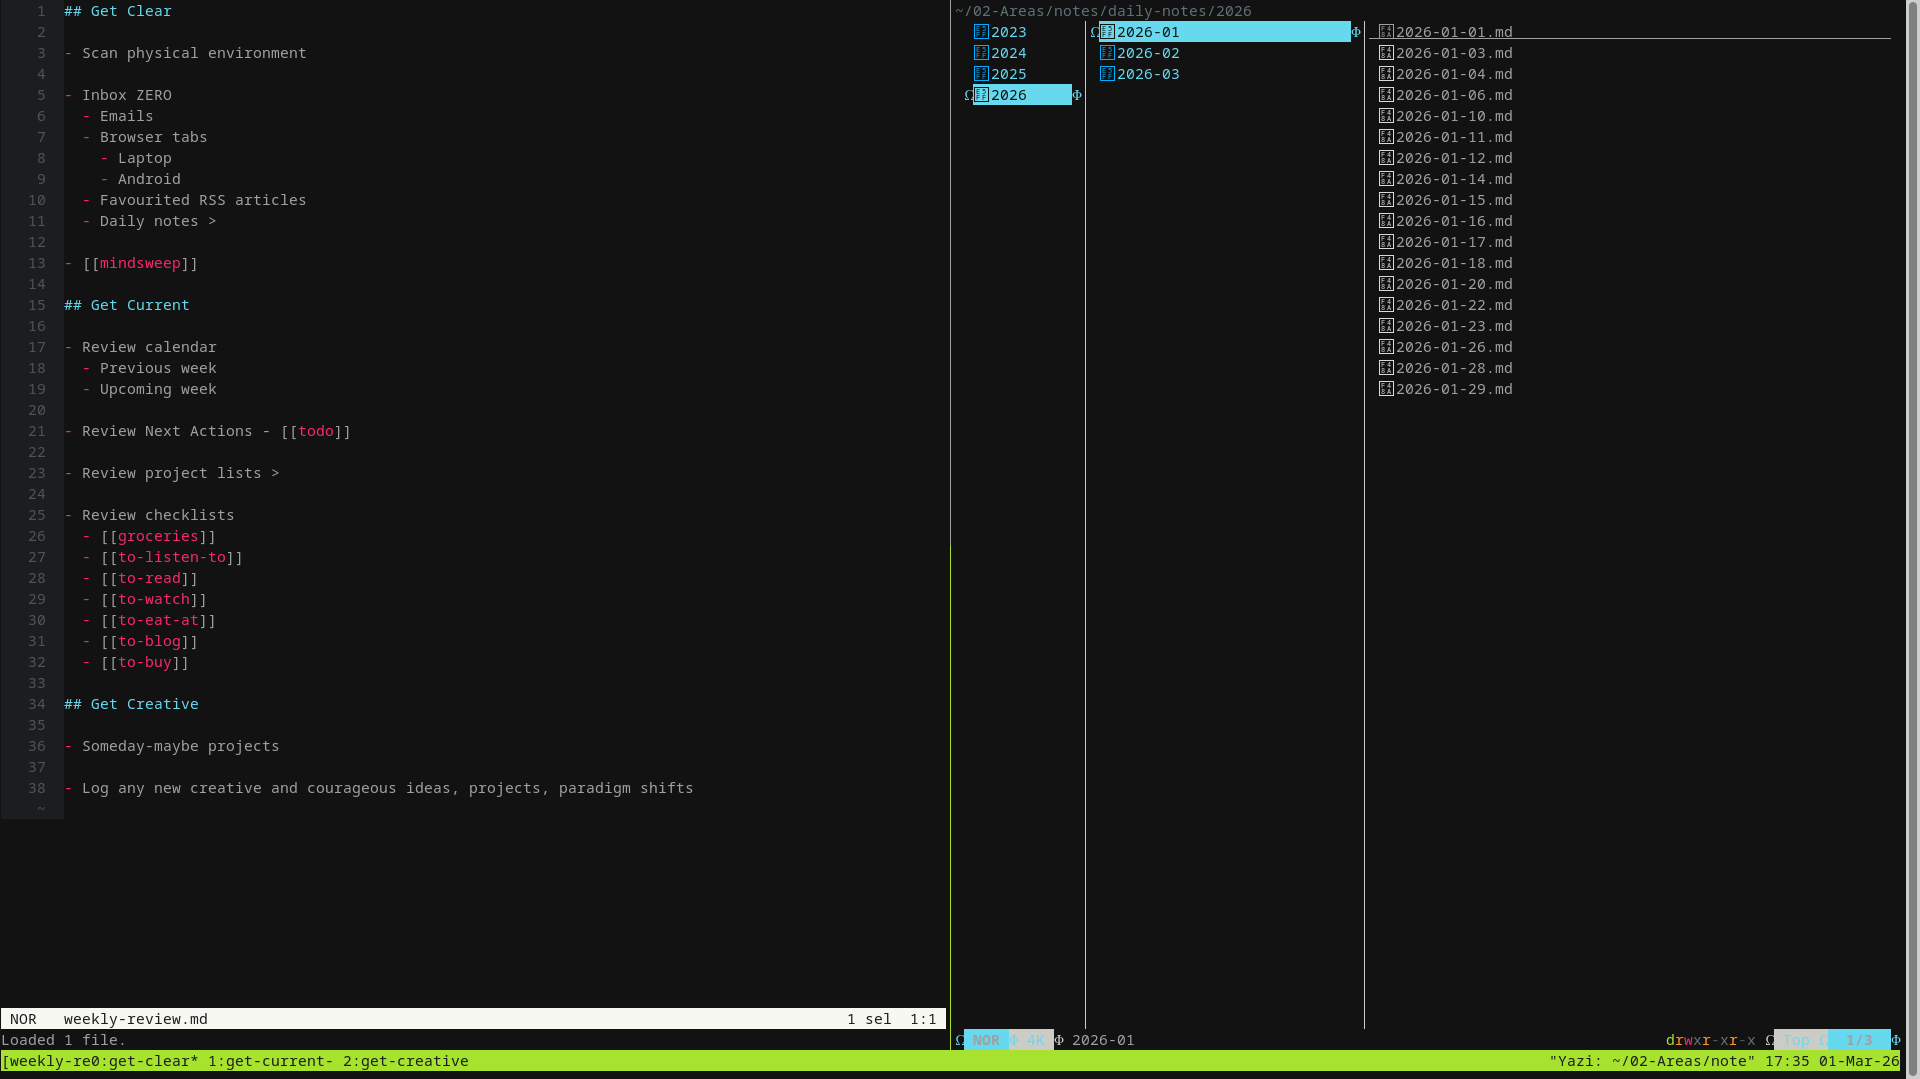The image size is (1920, 1079).
Task: Follow the [[mindsweep]] wiki link
Action: 140,263
